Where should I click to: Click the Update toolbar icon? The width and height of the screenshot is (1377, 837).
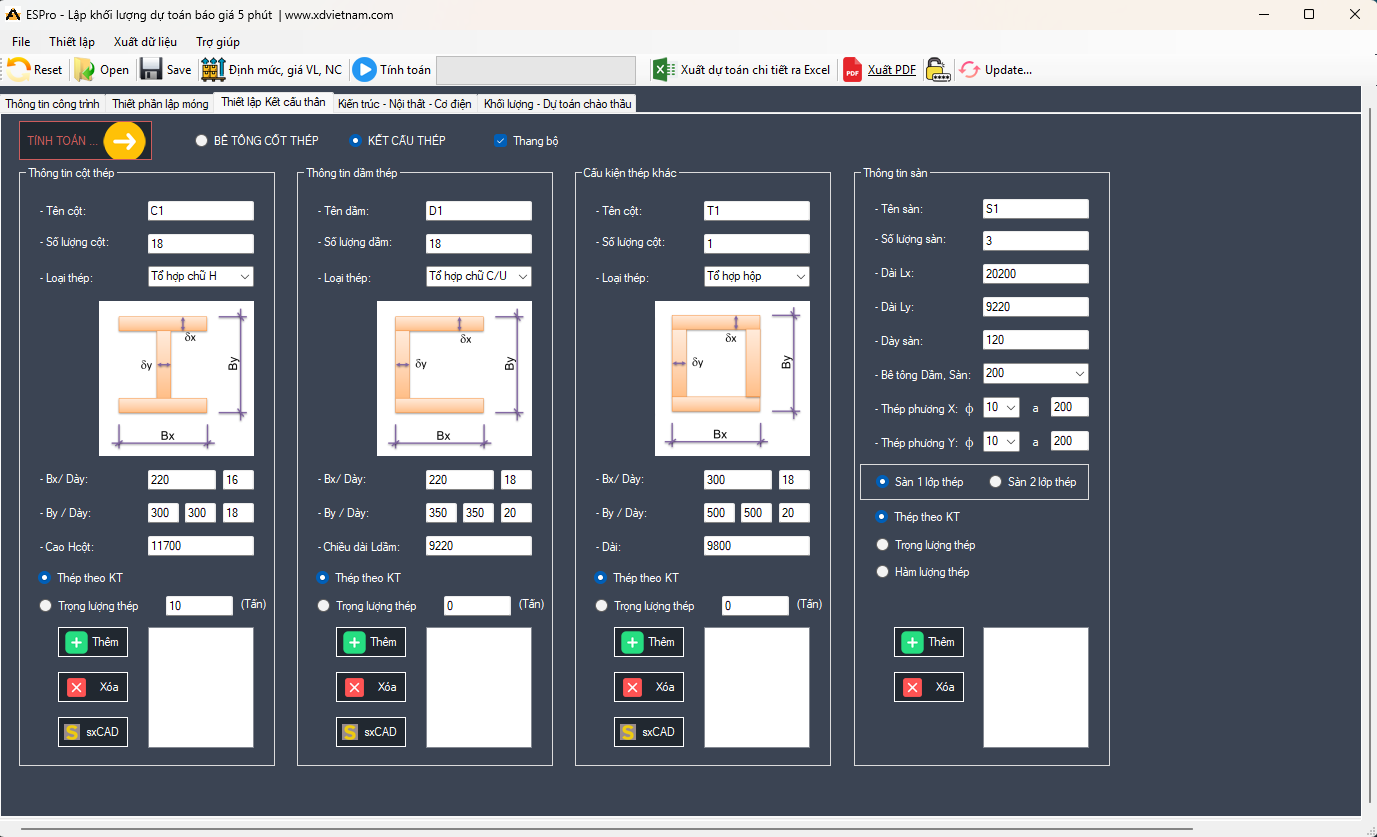point(969,70)
